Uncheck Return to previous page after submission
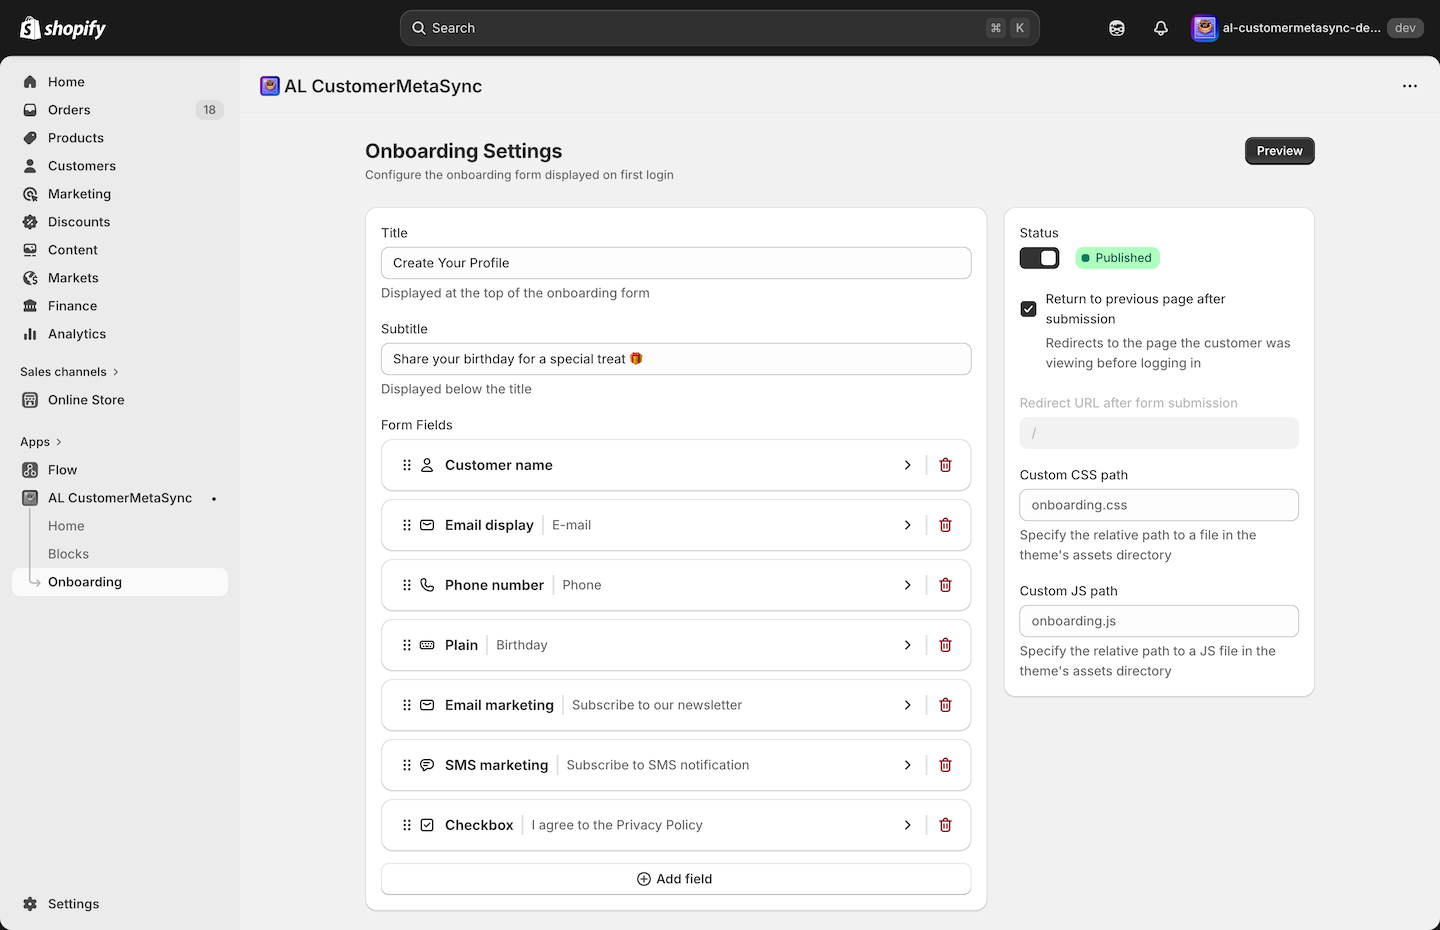Screen dimensions: 1440x930 (x=1028, y=309)
